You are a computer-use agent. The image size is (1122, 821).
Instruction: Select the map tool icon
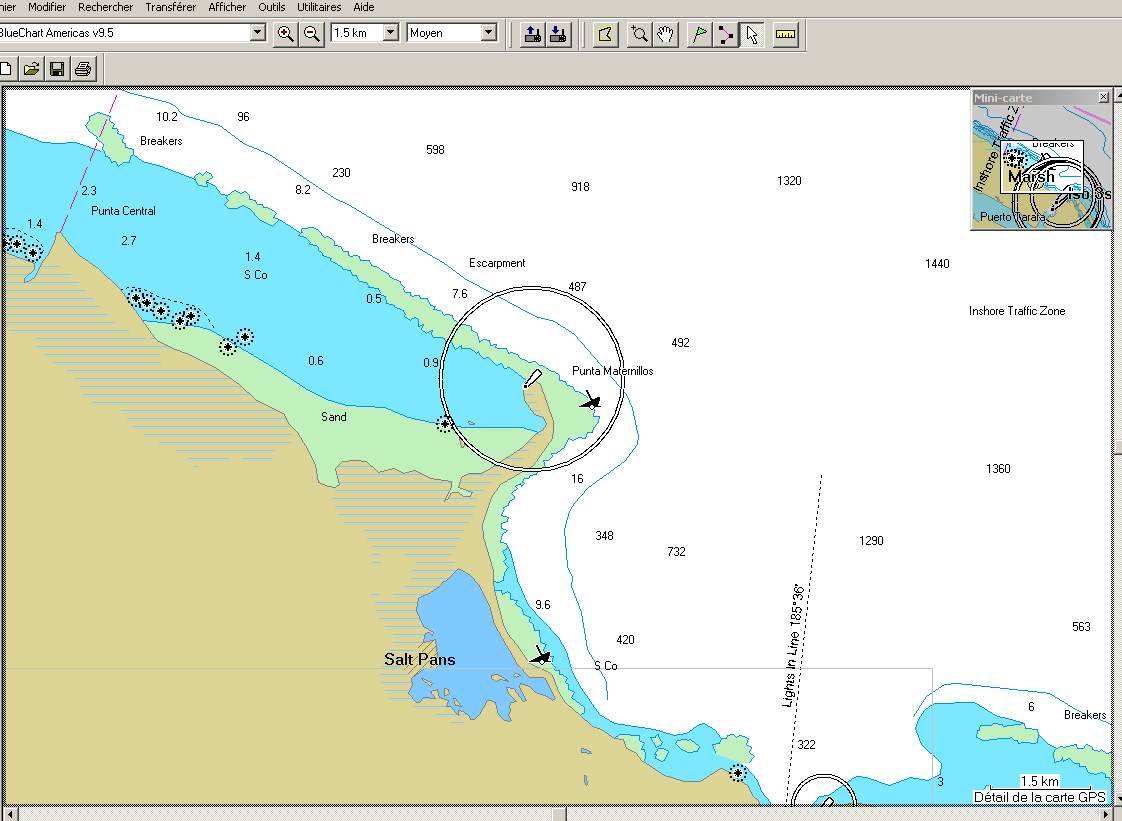[x=604, y=35]
